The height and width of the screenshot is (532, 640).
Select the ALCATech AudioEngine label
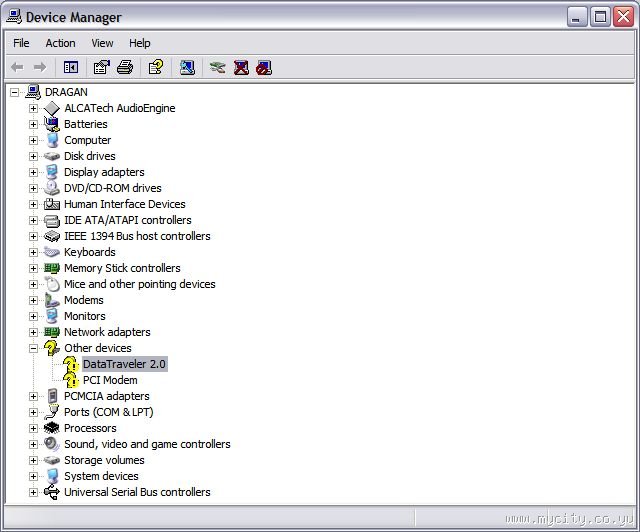tap(120, 108)
